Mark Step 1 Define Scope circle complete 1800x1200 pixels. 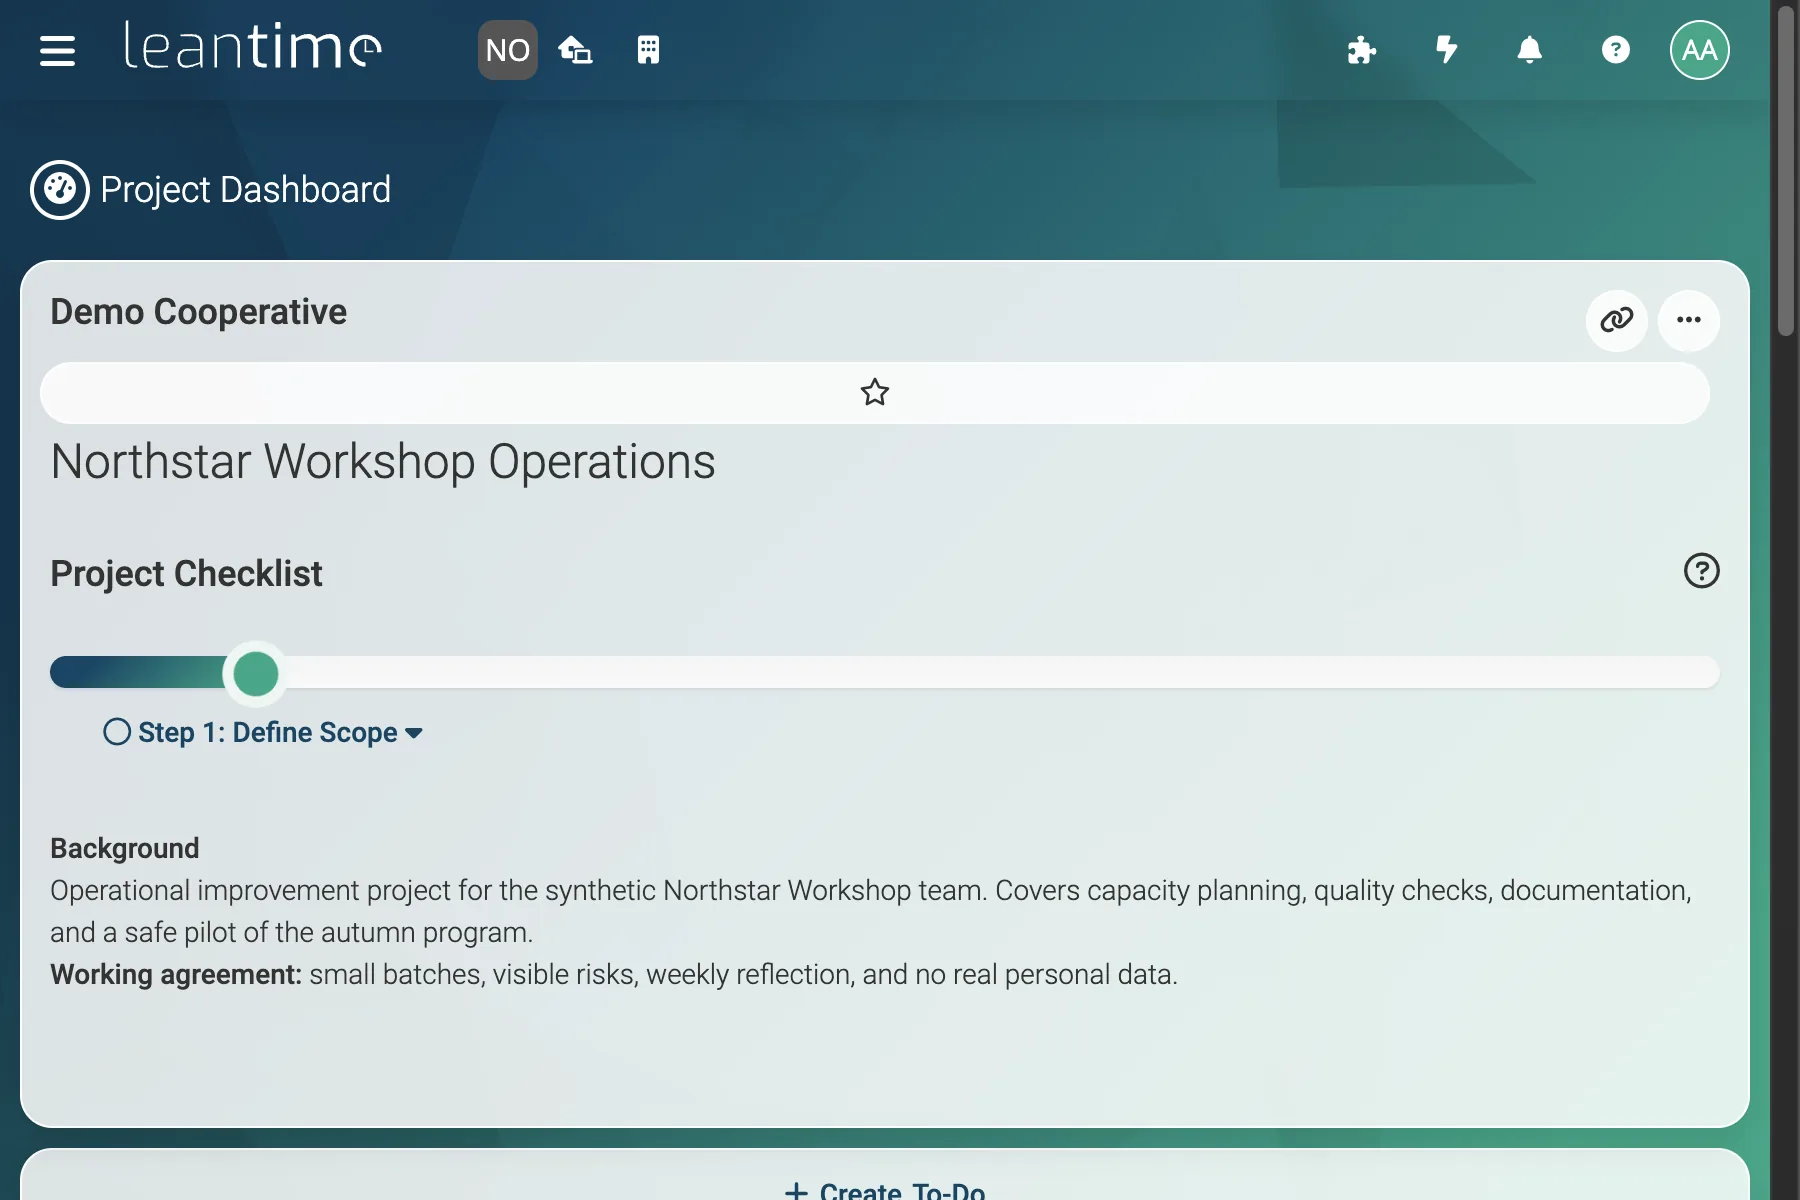pyautogui.click(x=117, y=732)
